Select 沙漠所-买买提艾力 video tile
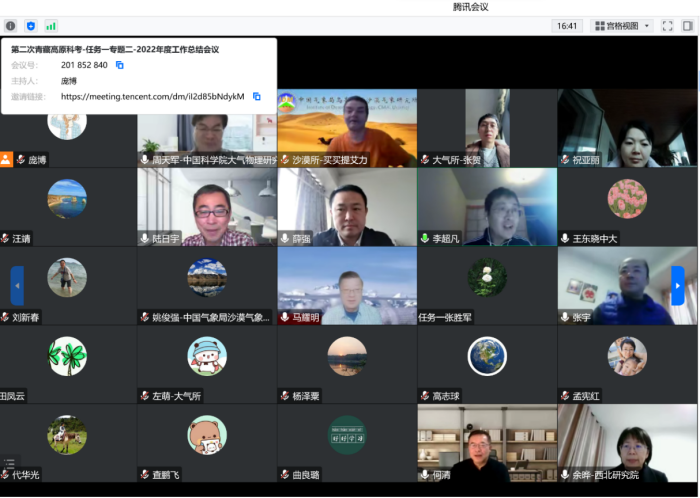Viewport: 700px width, 498px height. click(347, 128)
